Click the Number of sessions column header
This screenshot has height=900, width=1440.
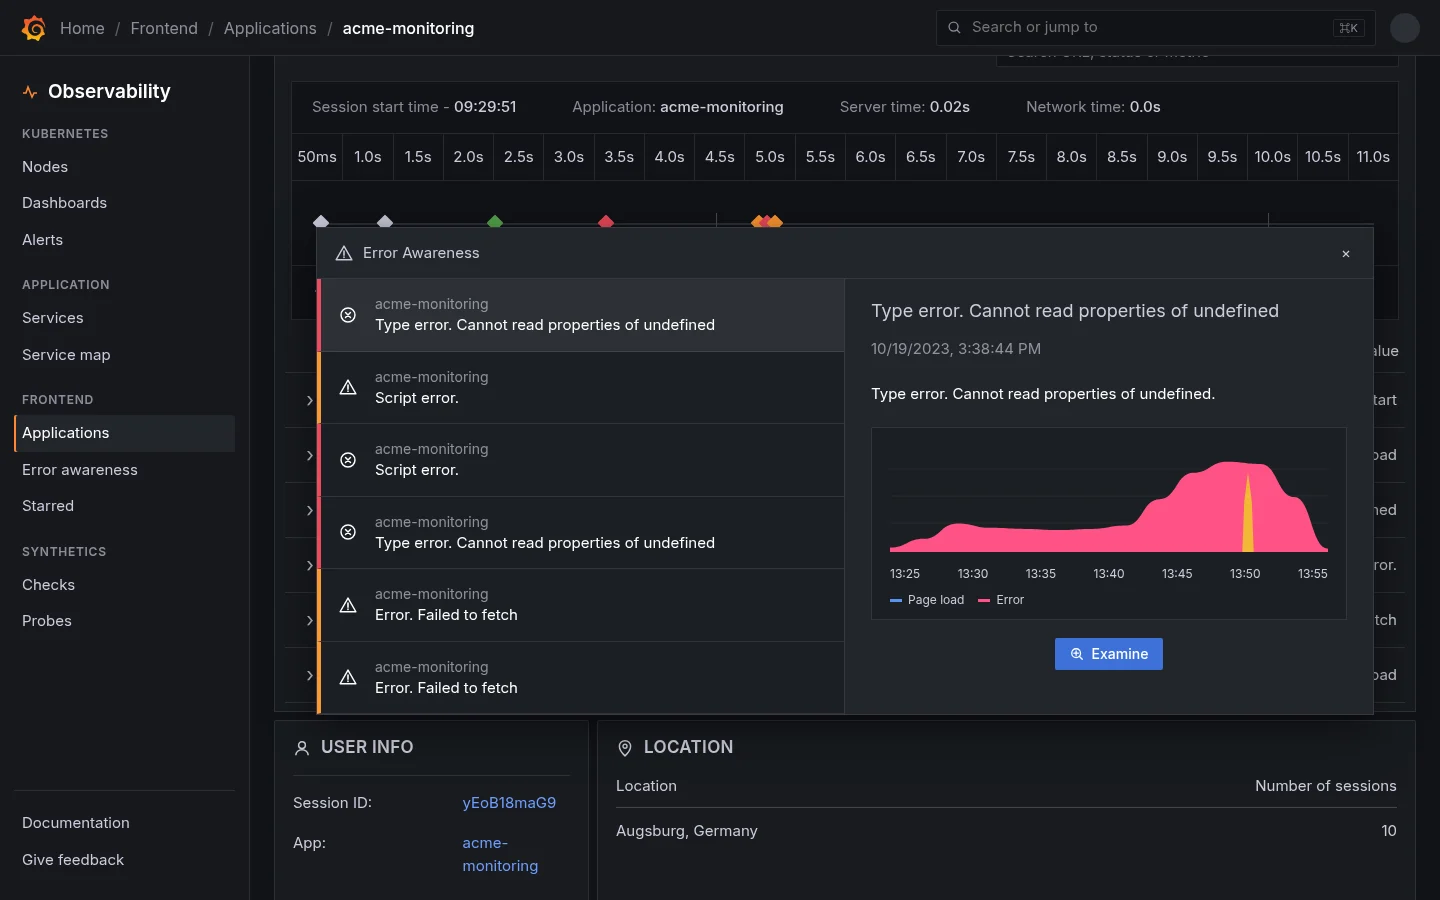[1326, 786]
